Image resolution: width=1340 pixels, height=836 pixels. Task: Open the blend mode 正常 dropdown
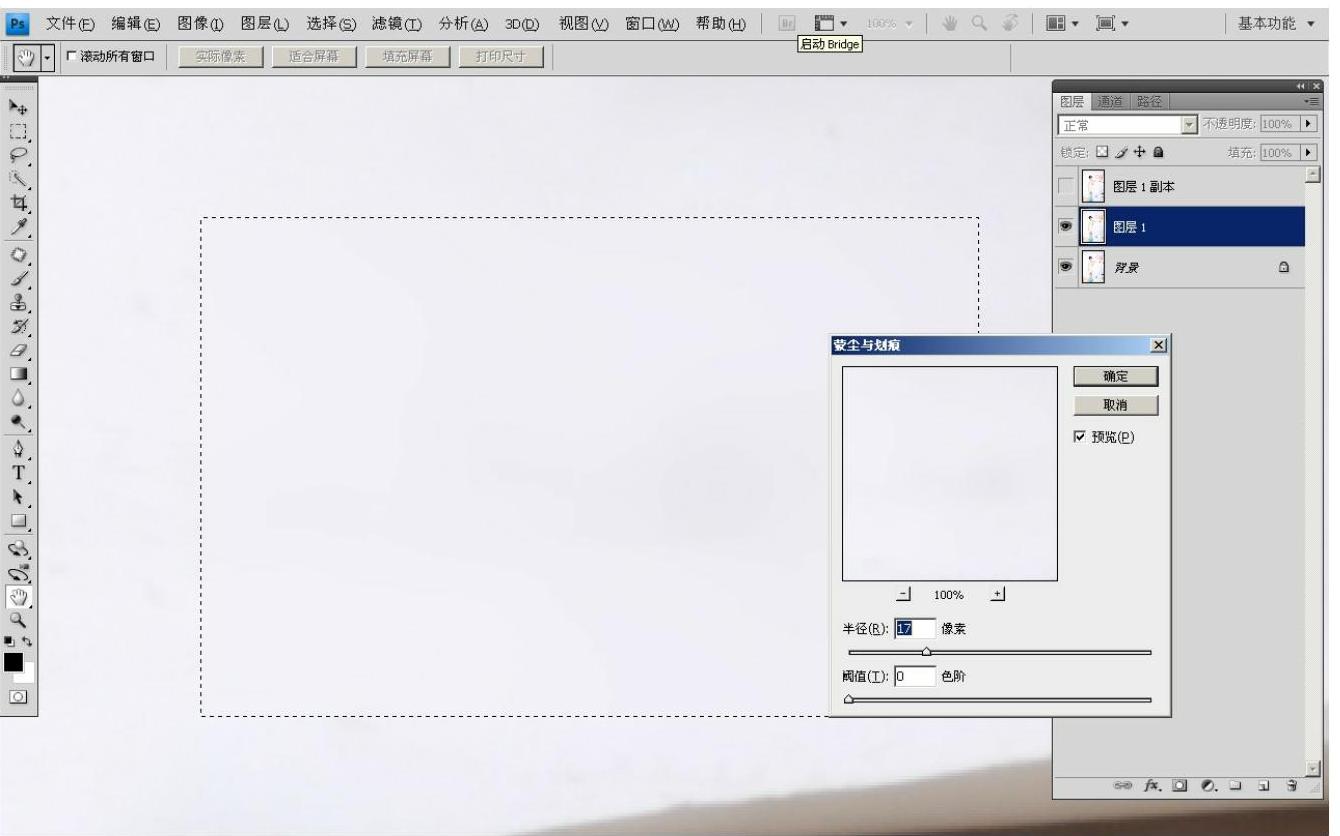tap(1189, 125)
